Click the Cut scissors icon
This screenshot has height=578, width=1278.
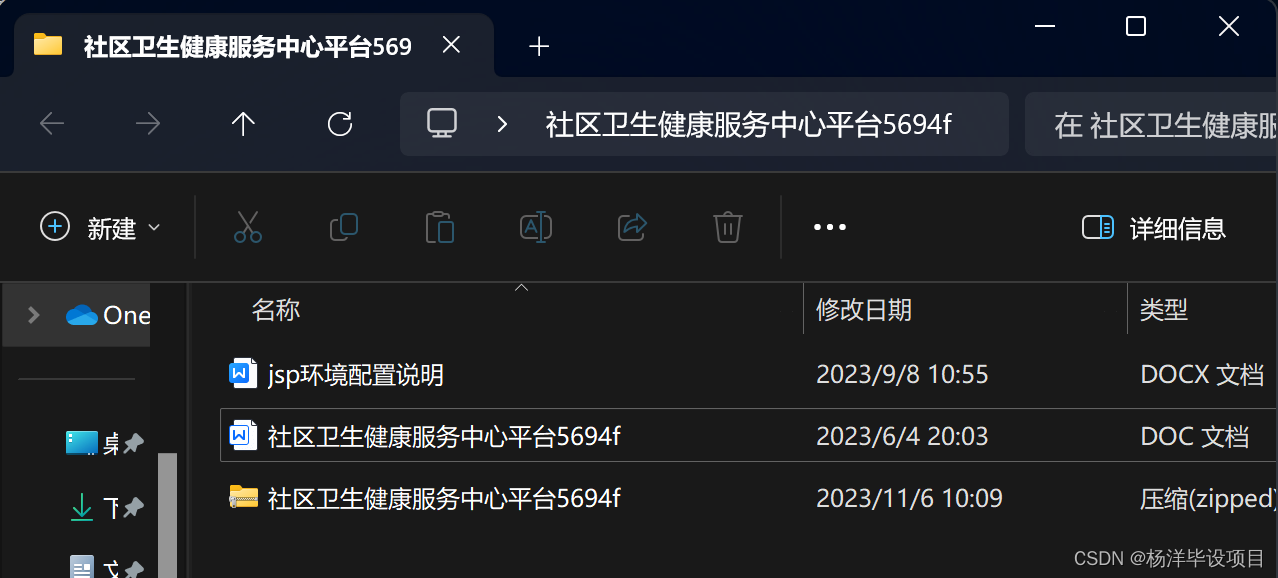tap(247, 227)
